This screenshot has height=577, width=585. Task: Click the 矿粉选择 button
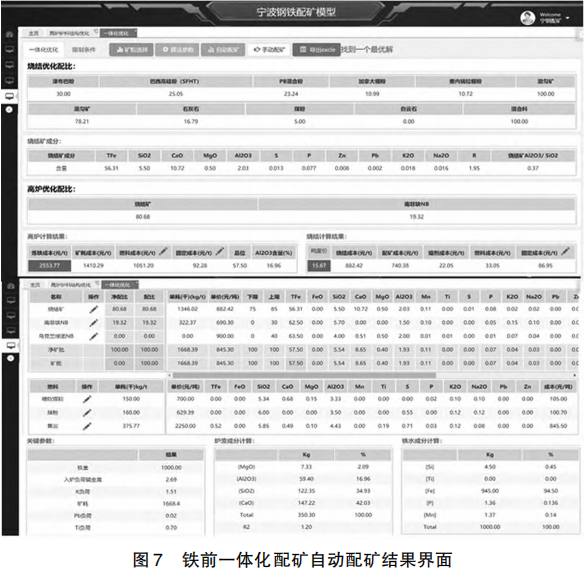131,50
